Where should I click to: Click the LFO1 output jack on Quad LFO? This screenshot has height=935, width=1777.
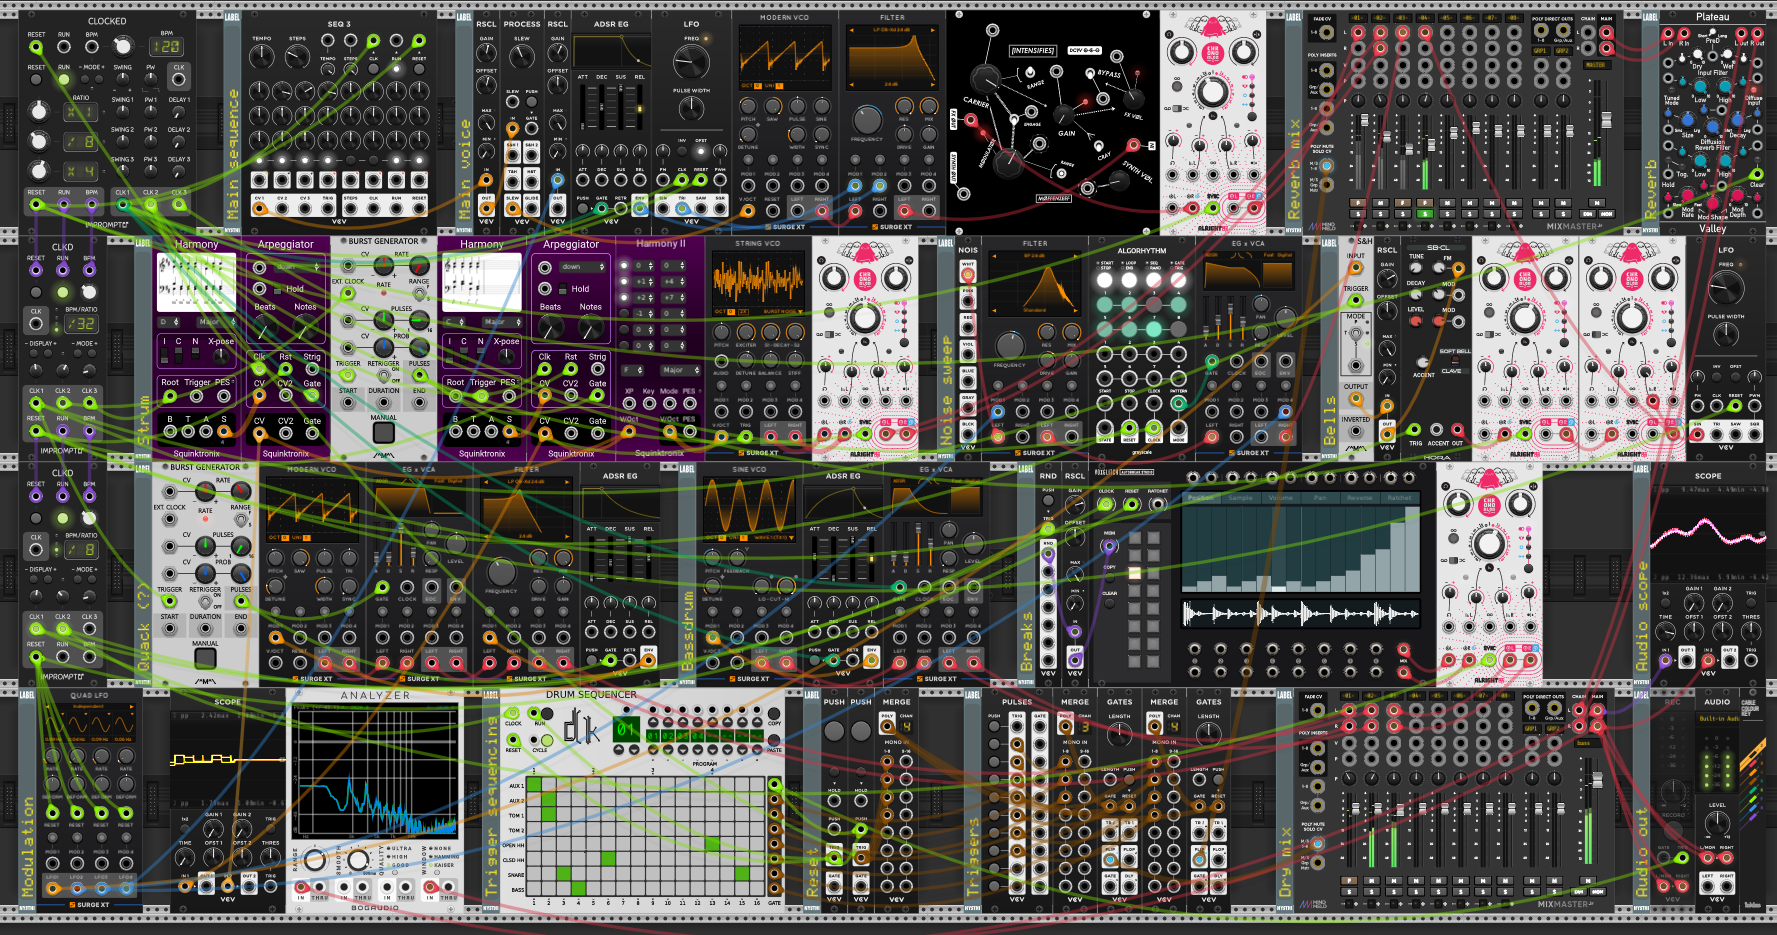tap(53, 886)
